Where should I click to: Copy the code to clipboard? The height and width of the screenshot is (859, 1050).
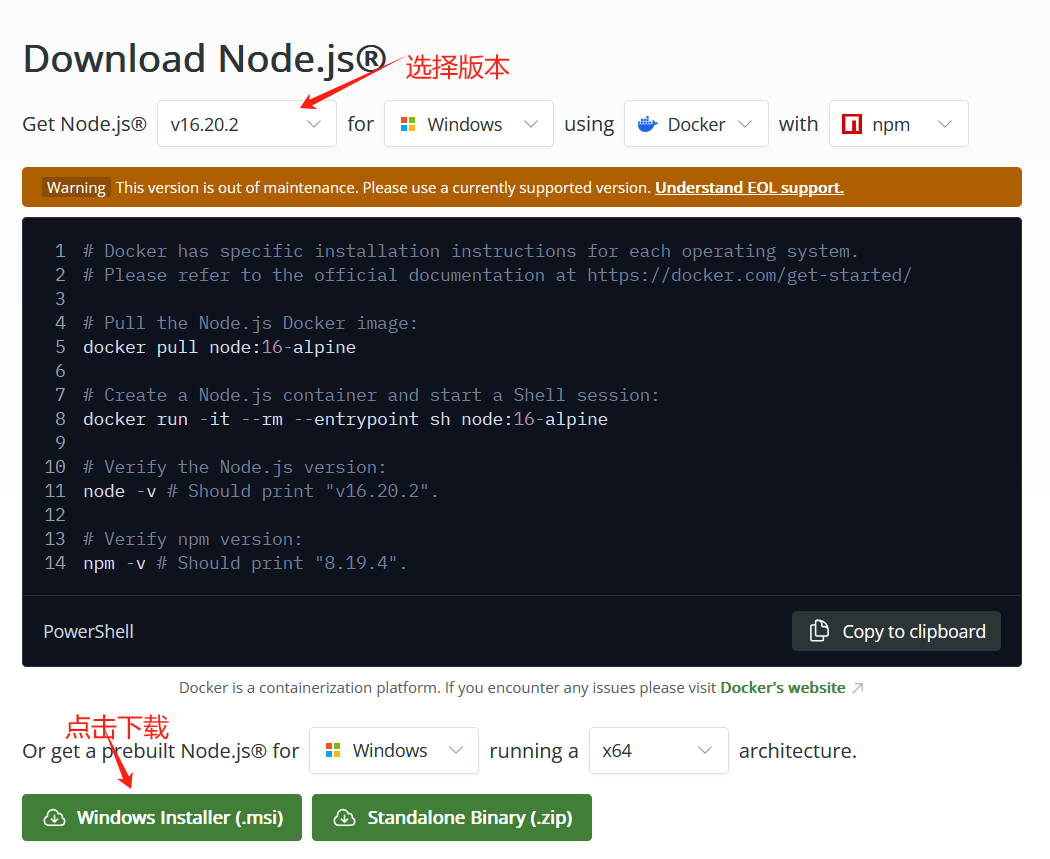click(x=896, y=631)
